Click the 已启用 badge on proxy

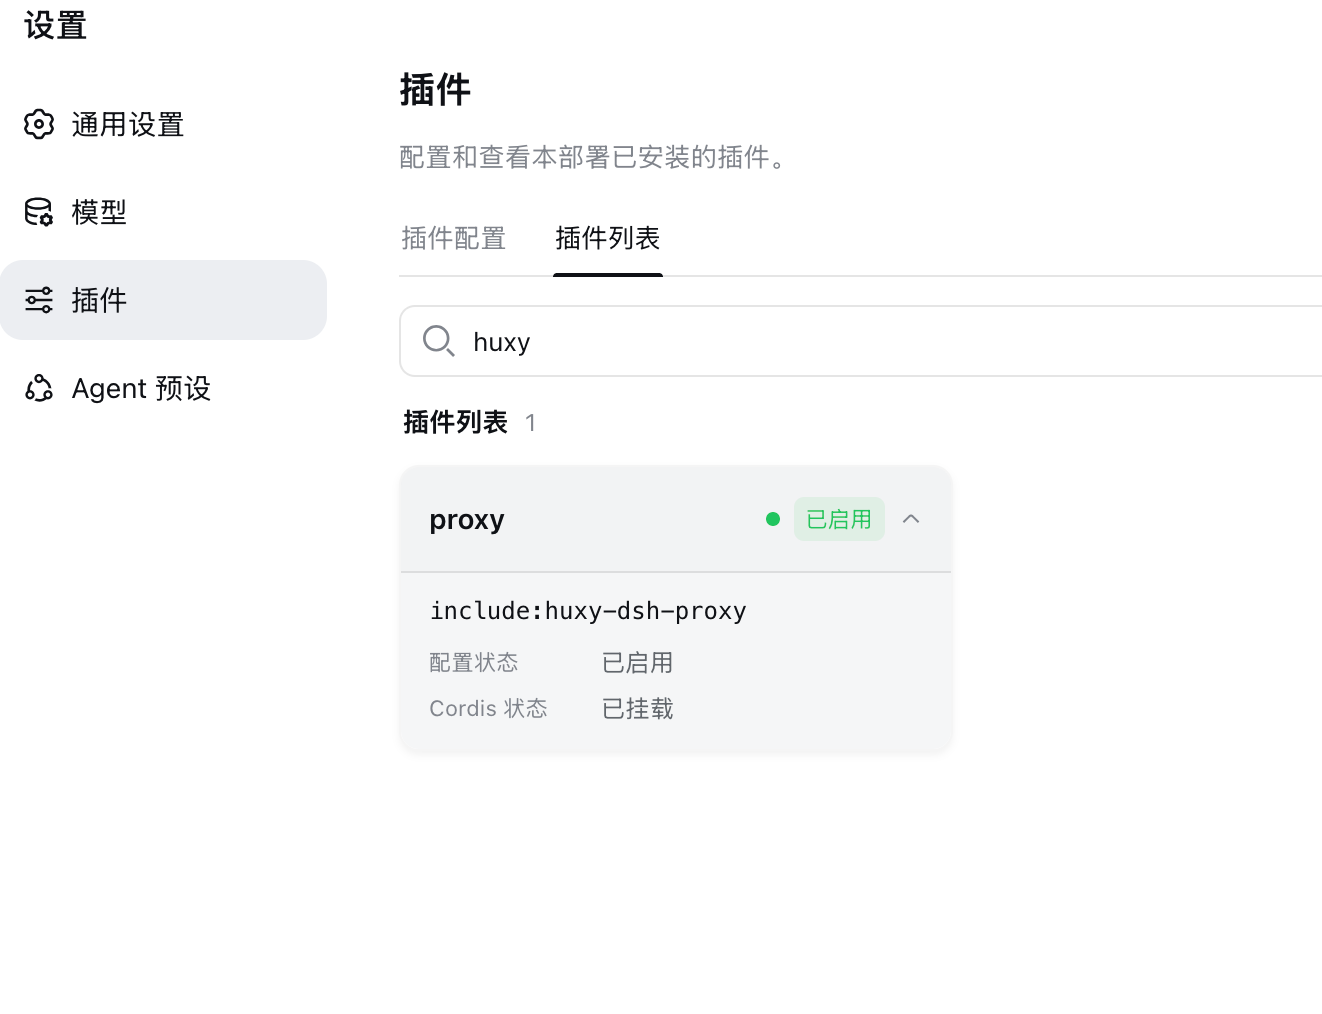tap(839, 519)
